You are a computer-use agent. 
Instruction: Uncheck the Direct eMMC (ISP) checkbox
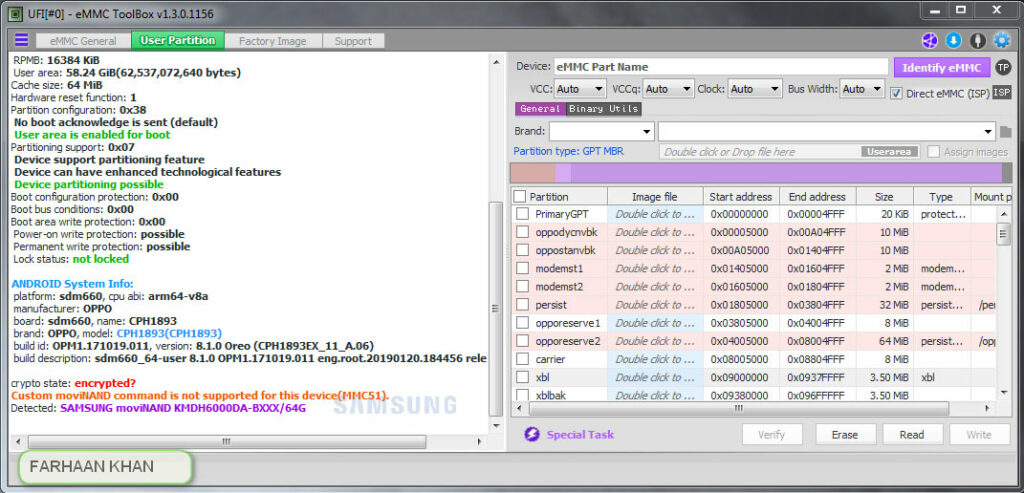pyautogui.click(x=897, y=93)
